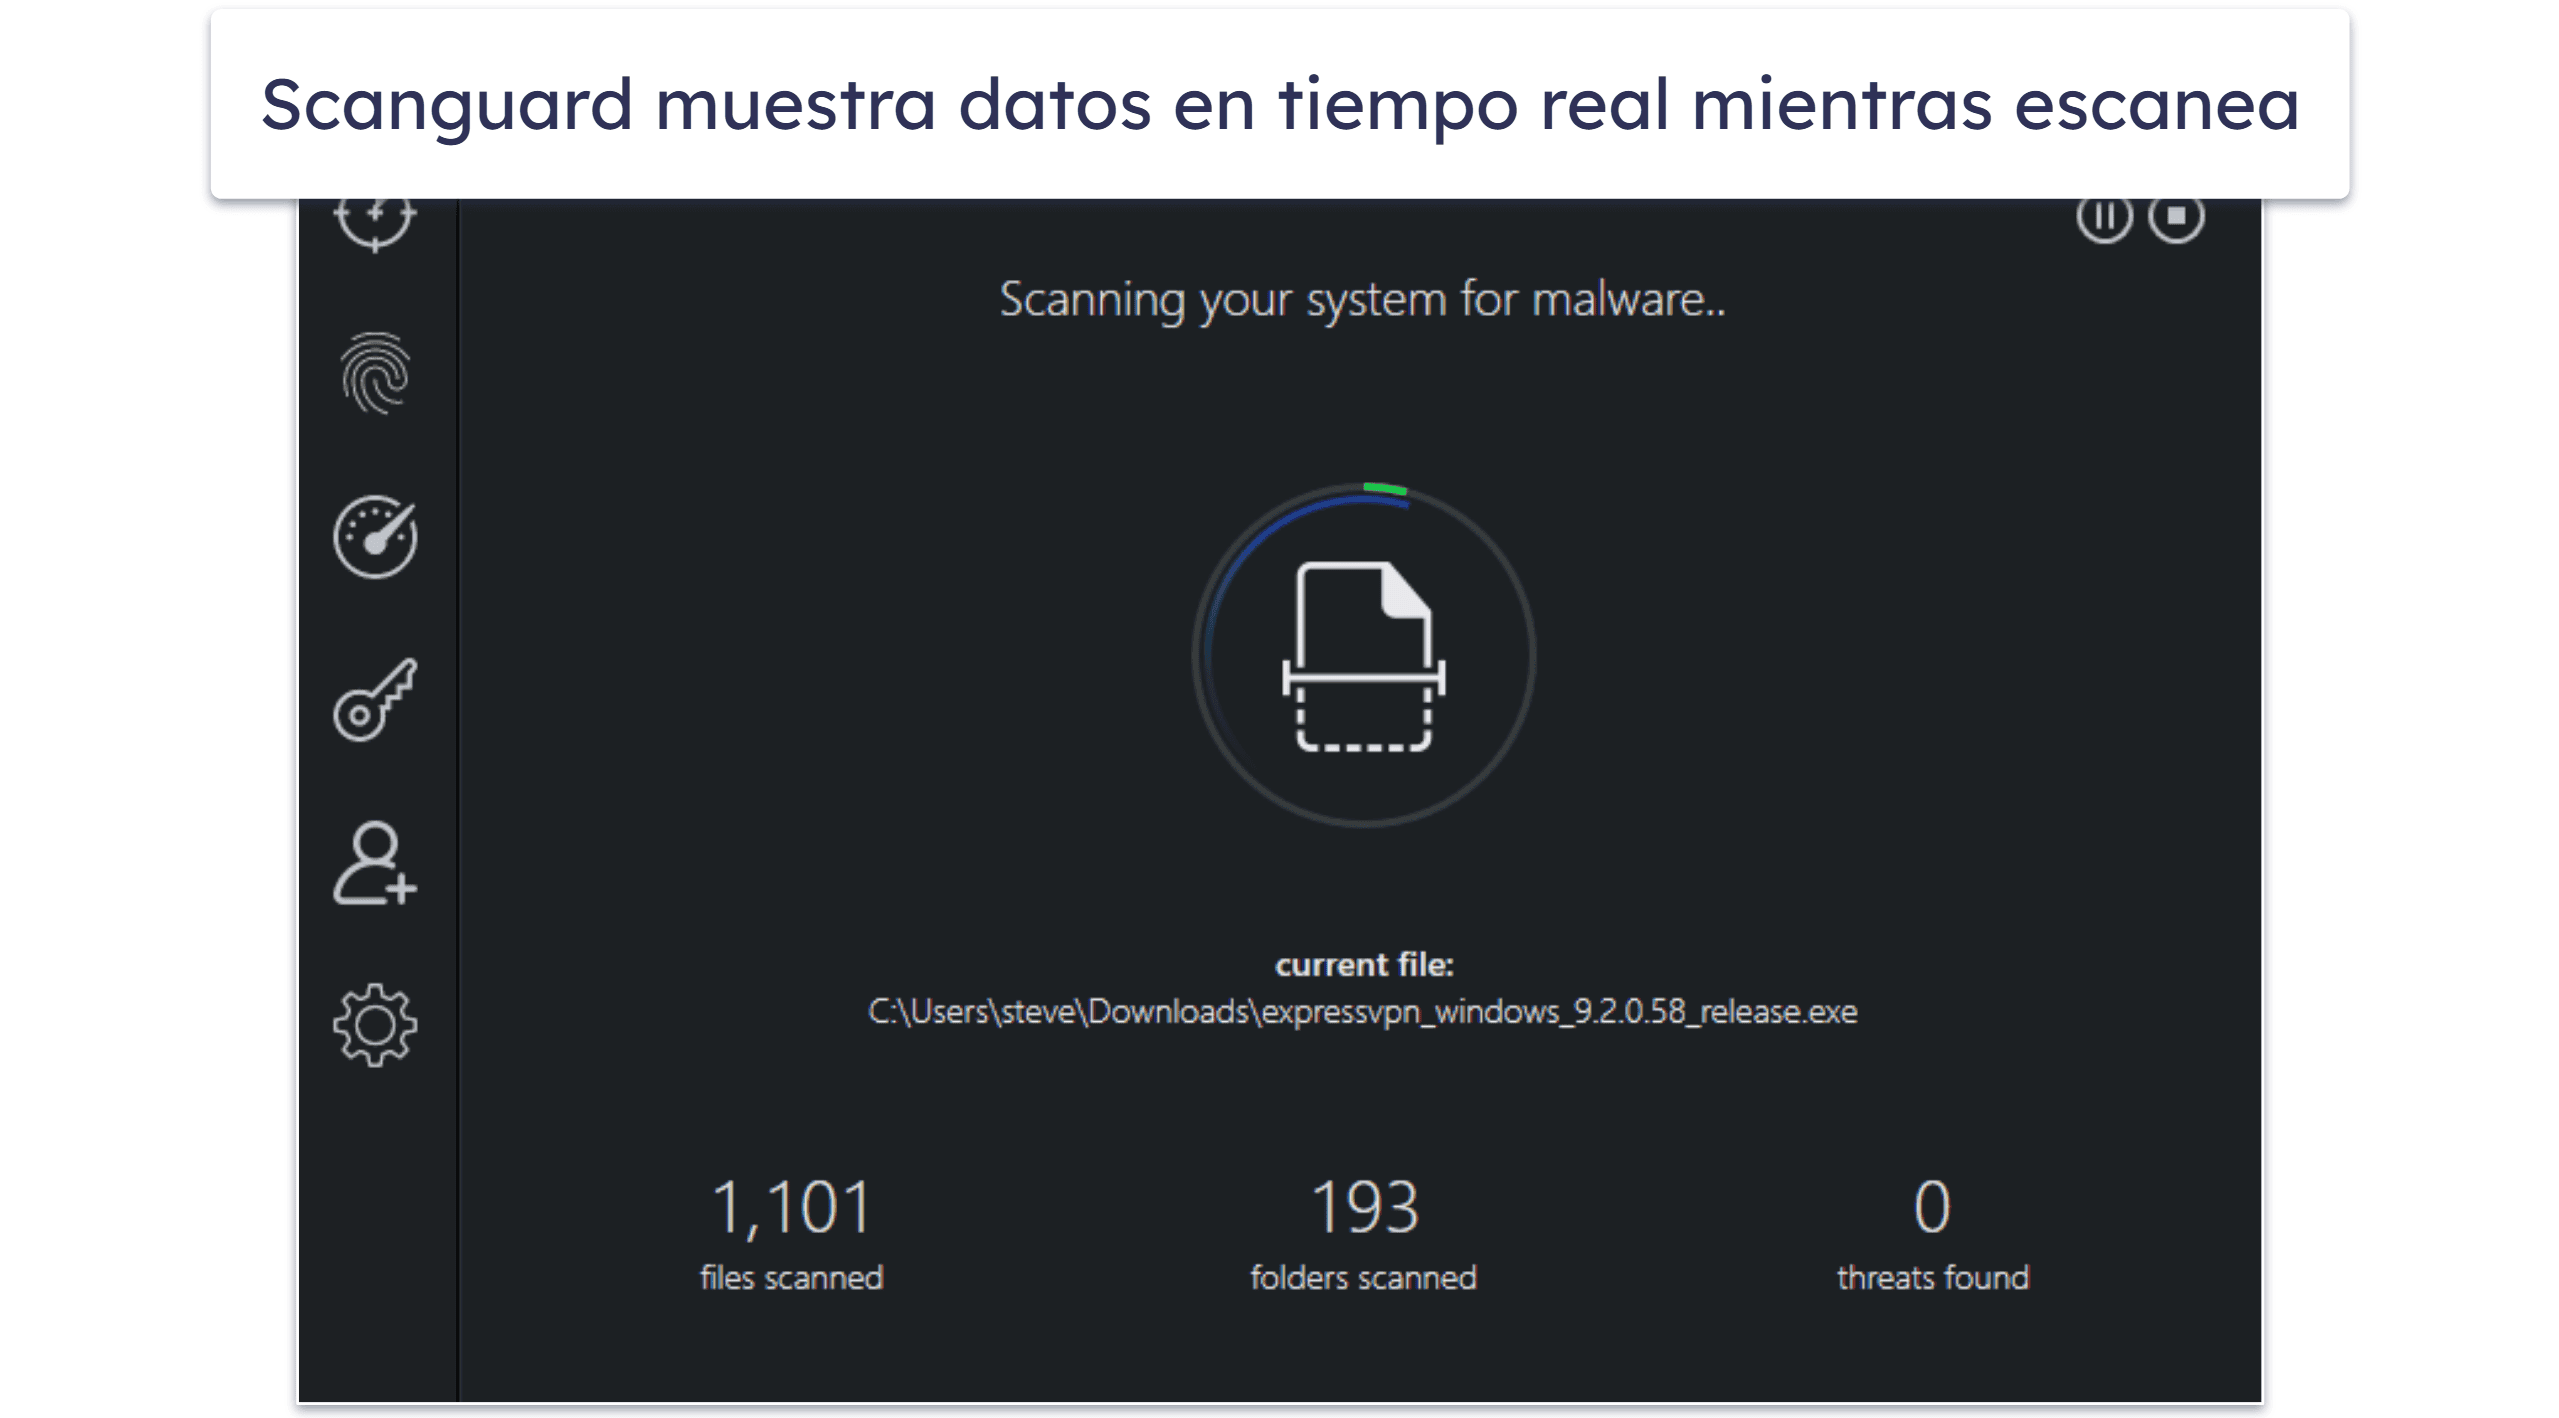
Task: Click the document scanning icon in the circle
Action: click(x=1364, y=656)
